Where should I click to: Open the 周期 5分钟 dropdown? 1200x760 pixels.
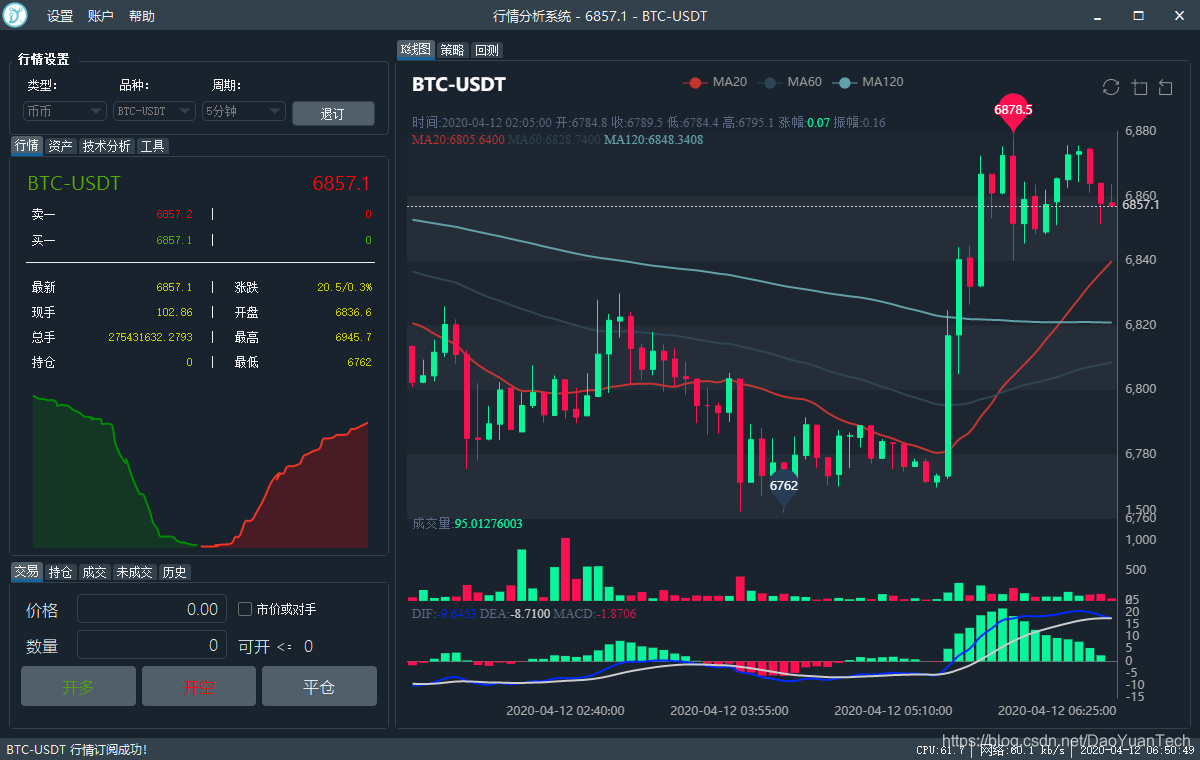[244, 111]
